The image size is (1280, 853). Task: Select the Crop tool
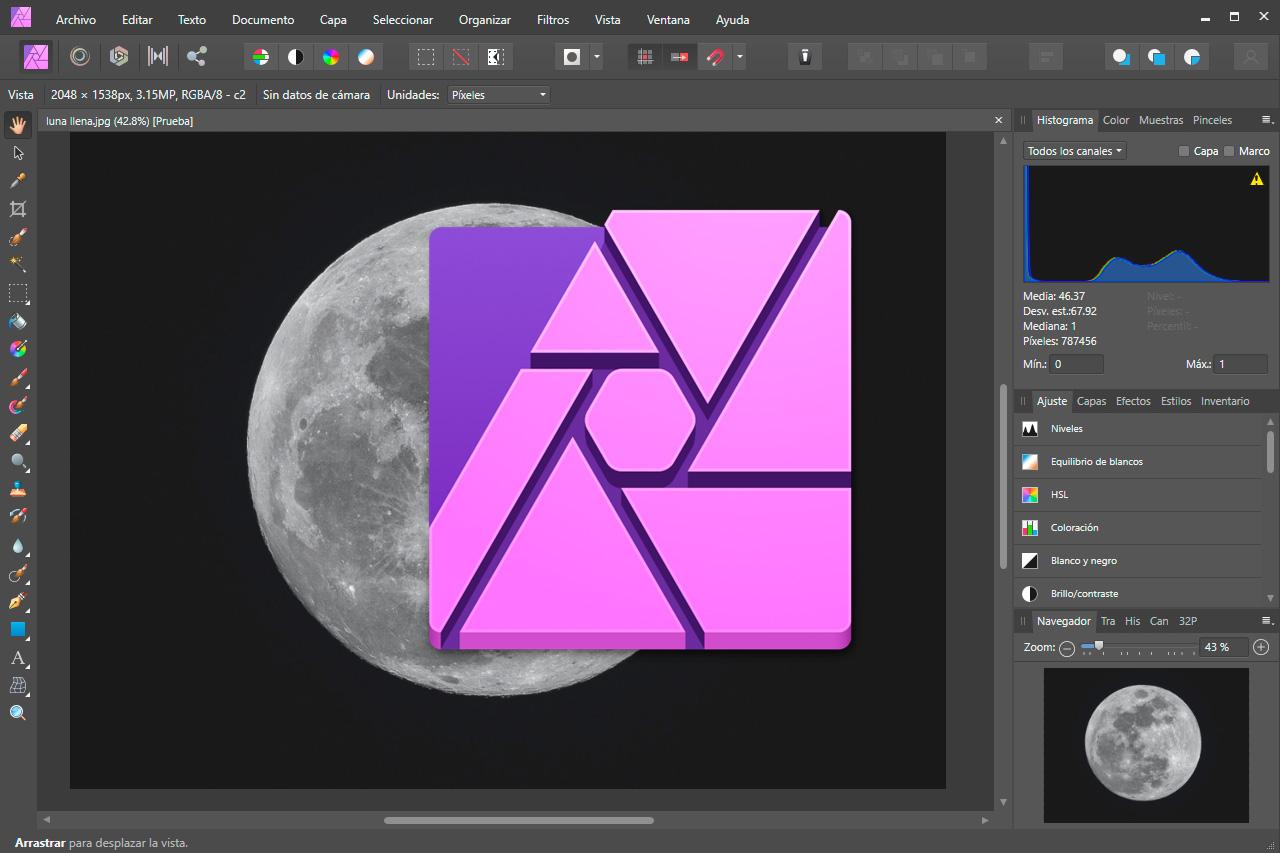pos(18,208)
